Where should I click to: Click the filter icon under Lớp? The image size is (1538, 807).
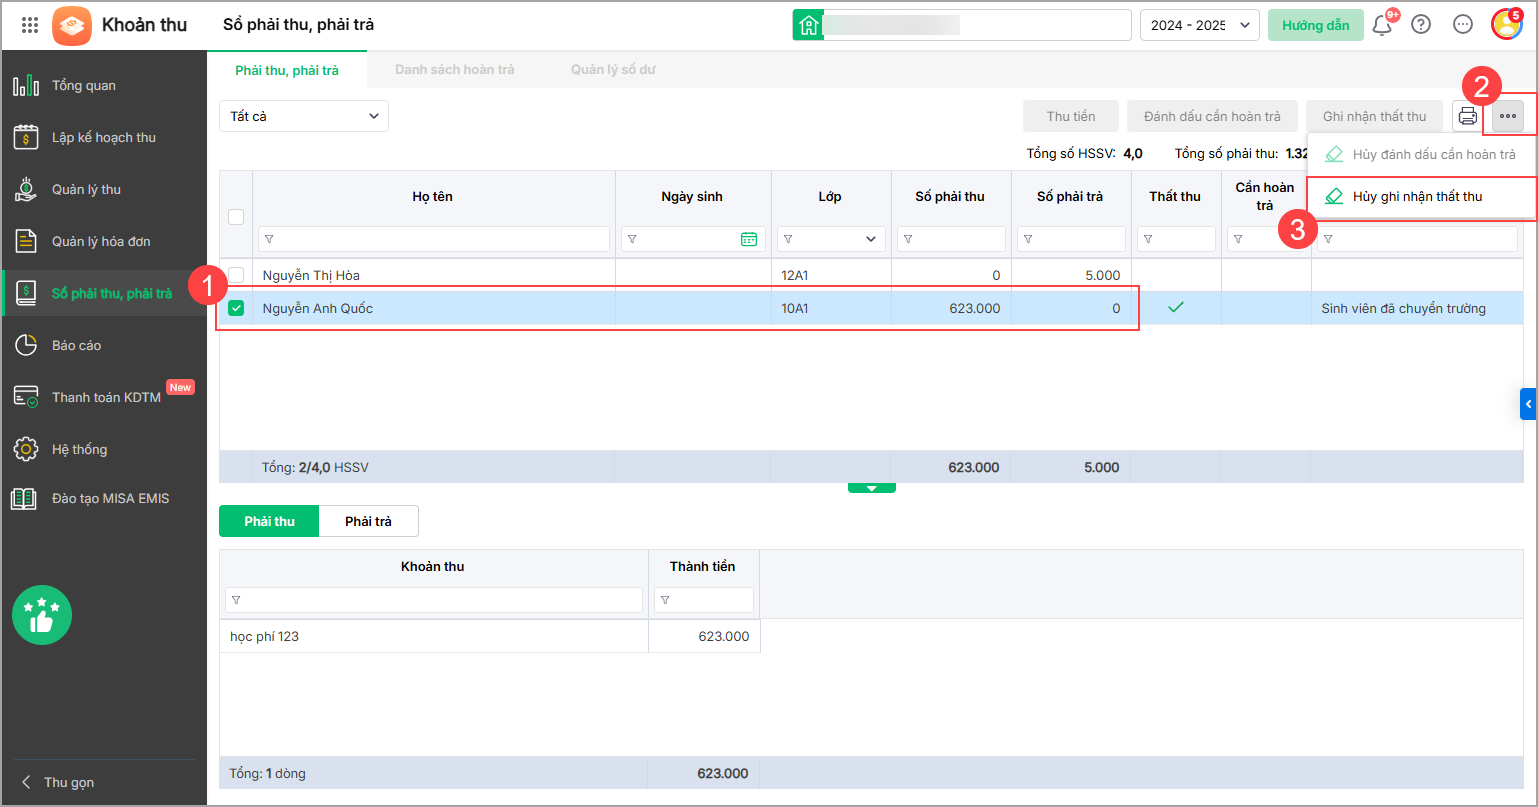[787, 239]
